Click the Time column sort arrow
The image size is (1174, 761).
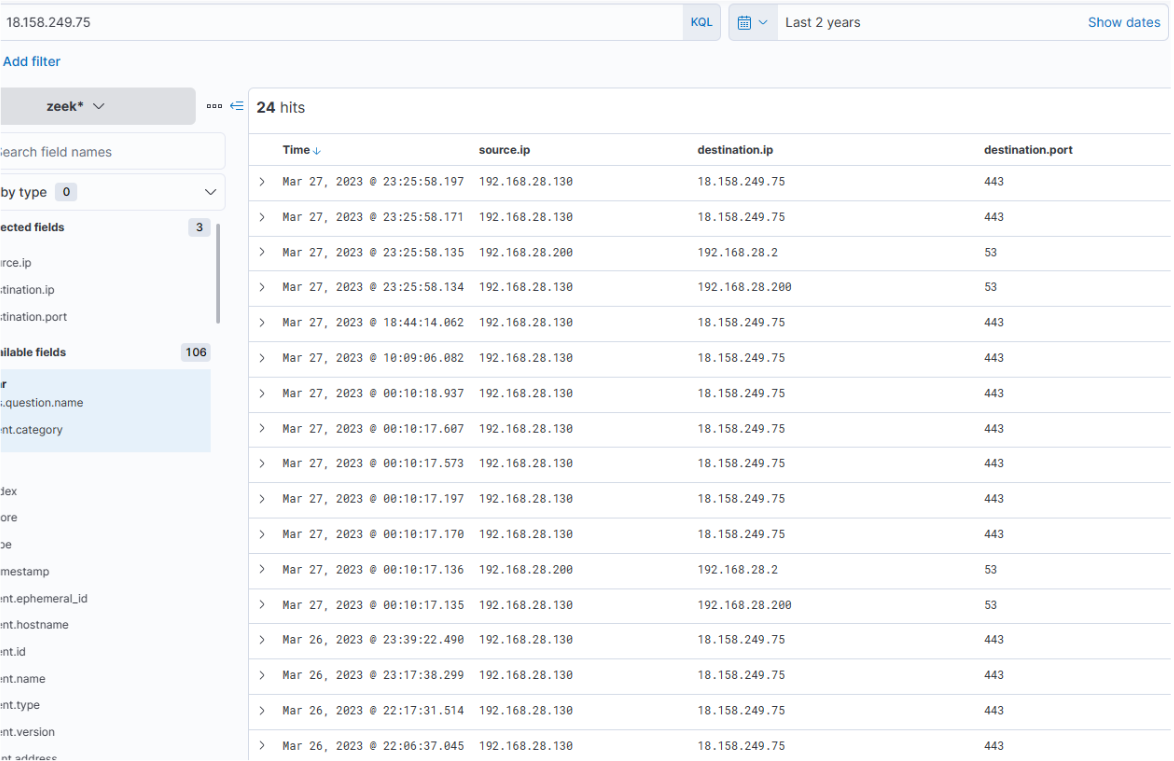pyautogui.click(x=318, y=151)
